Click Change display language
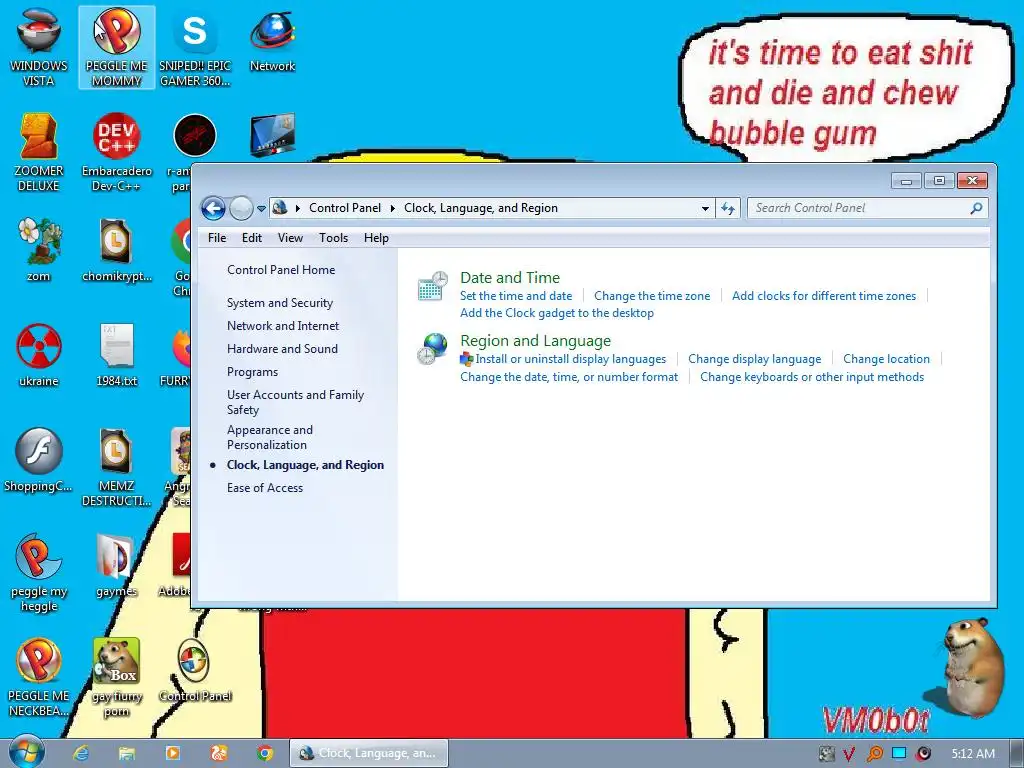This screenshot has width=1024, height=768. pos(754,359)
